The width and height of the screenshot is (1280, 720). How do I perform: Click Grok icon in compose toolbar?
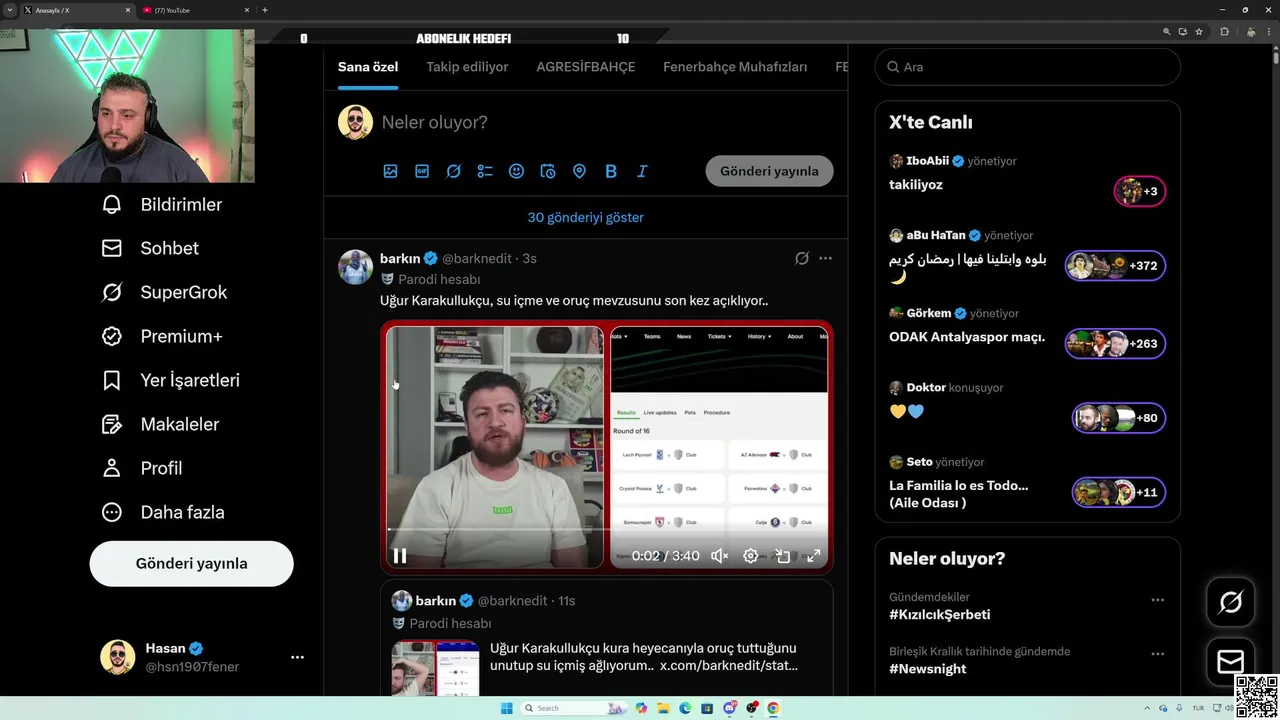click(x=453, y=171)
